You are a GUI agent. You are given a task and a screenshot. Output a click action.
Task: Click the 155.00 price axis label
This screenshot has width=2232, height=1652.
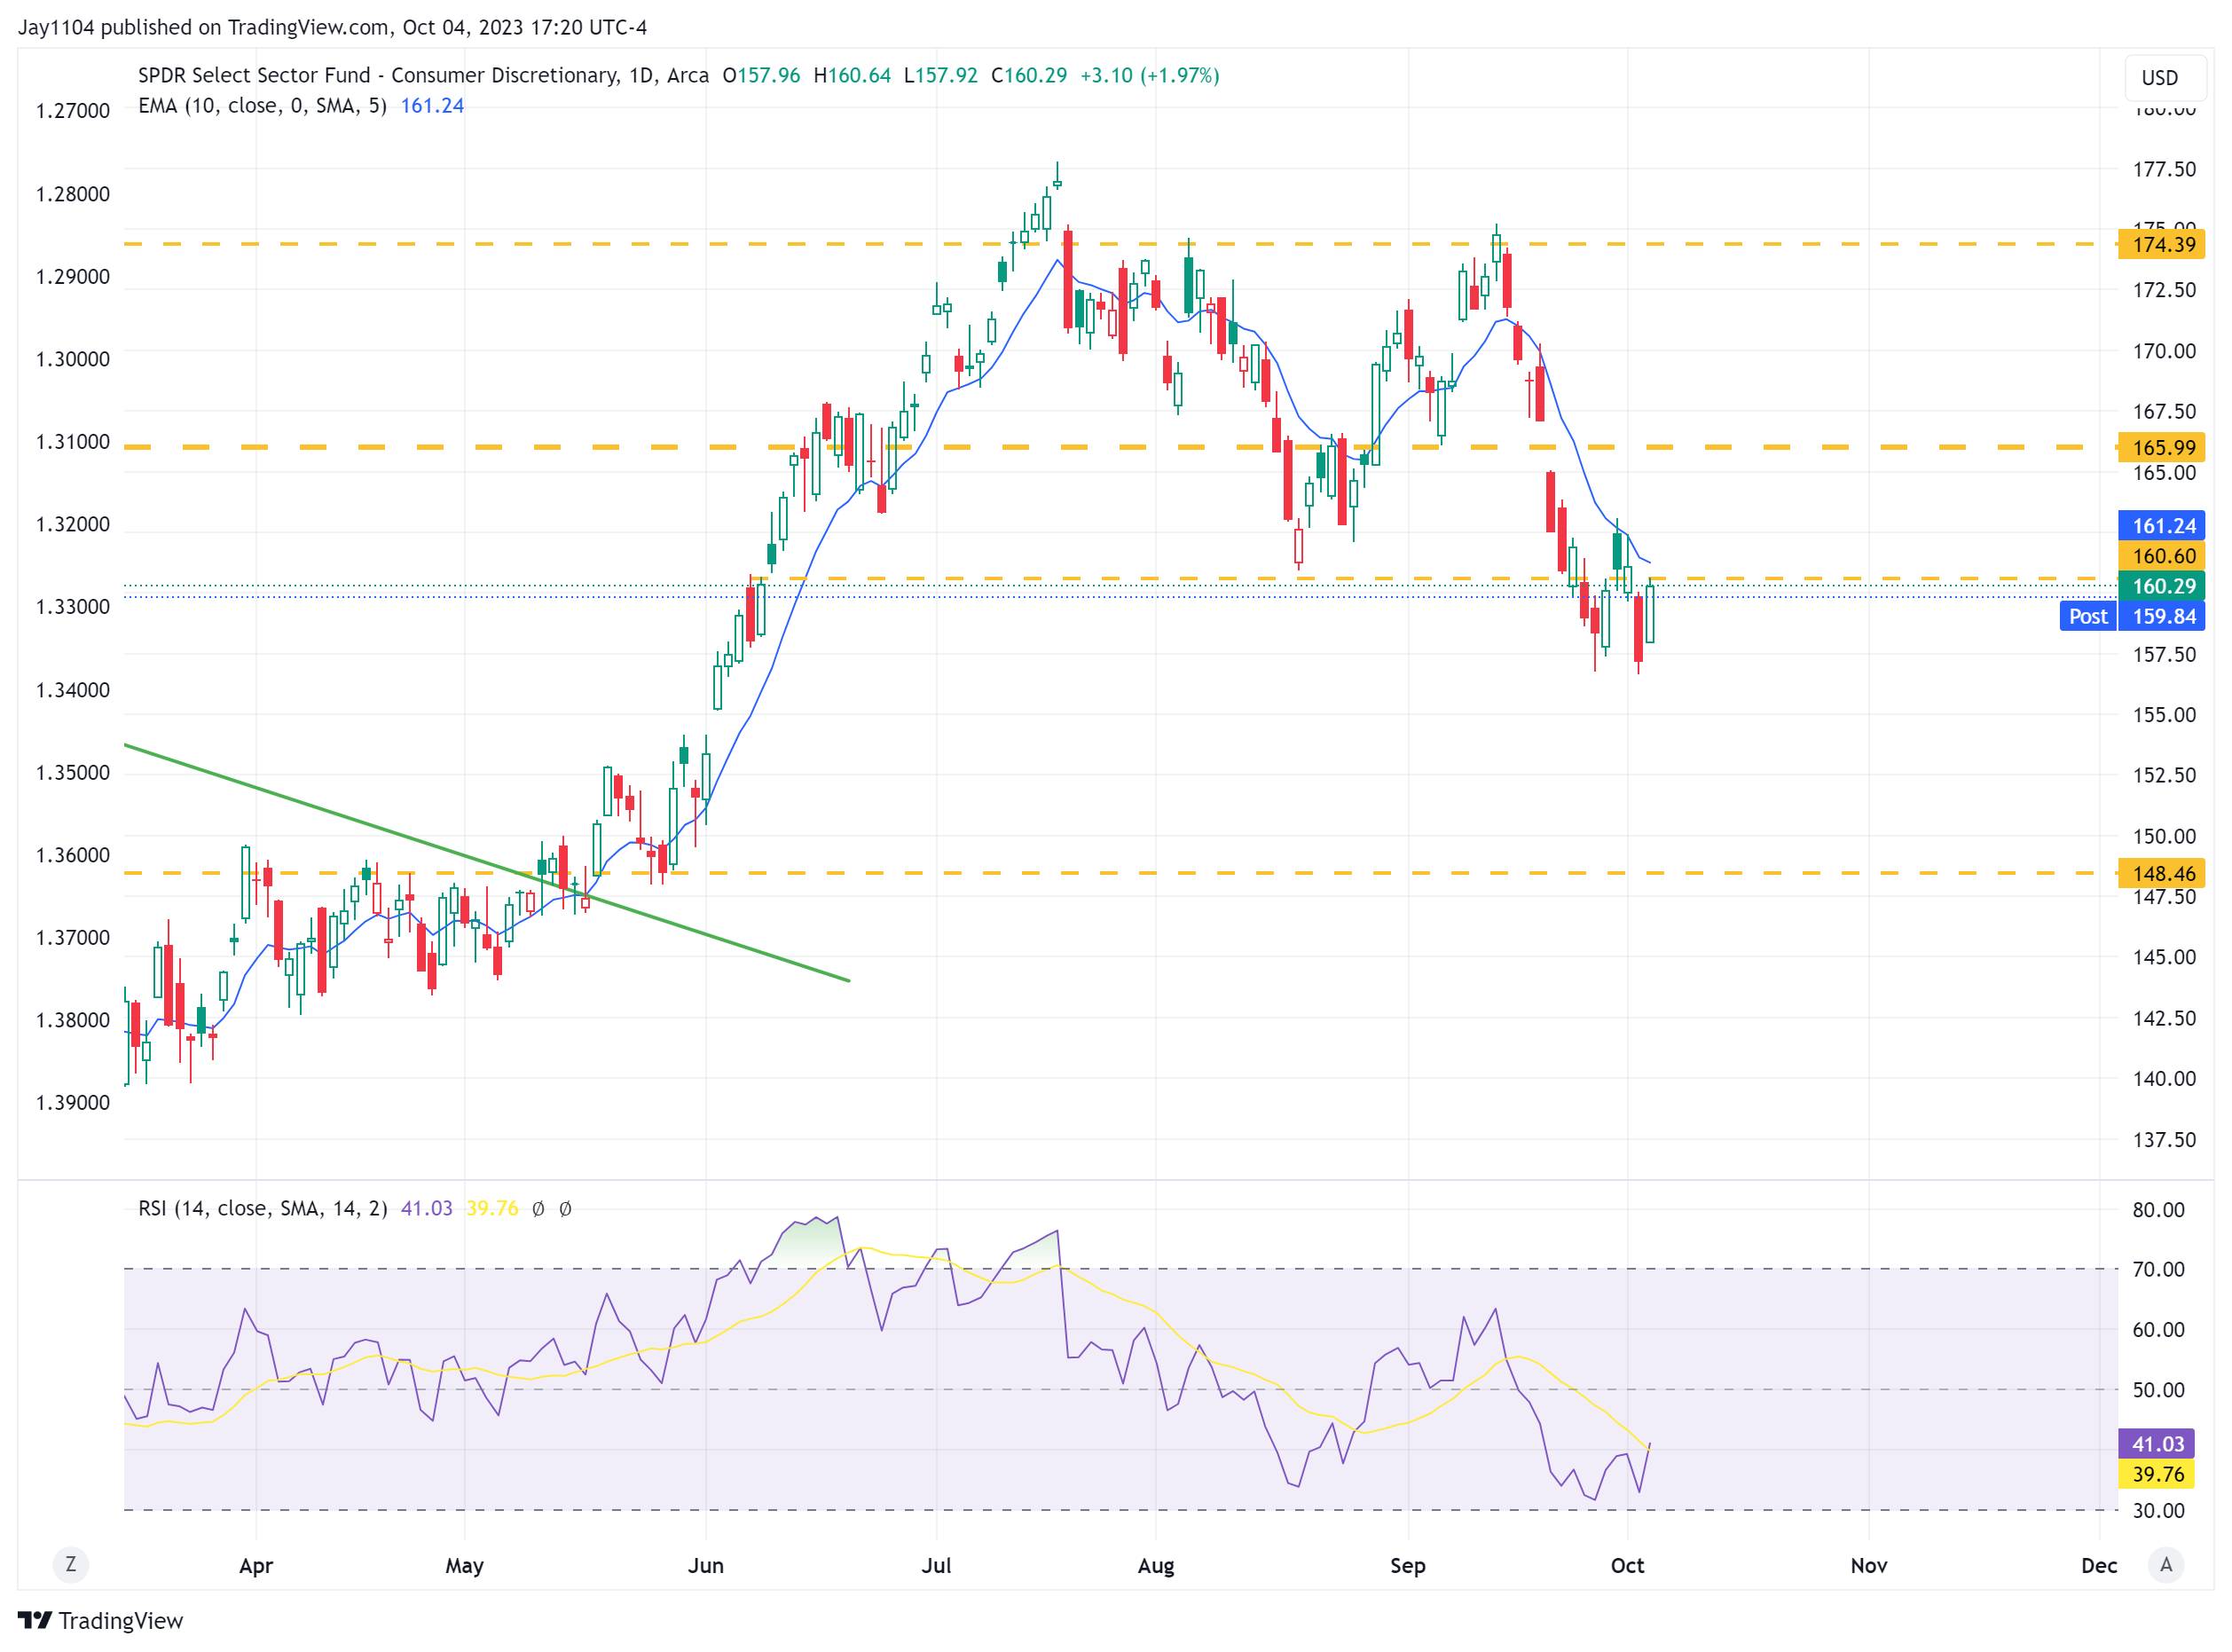point(2163,714)
